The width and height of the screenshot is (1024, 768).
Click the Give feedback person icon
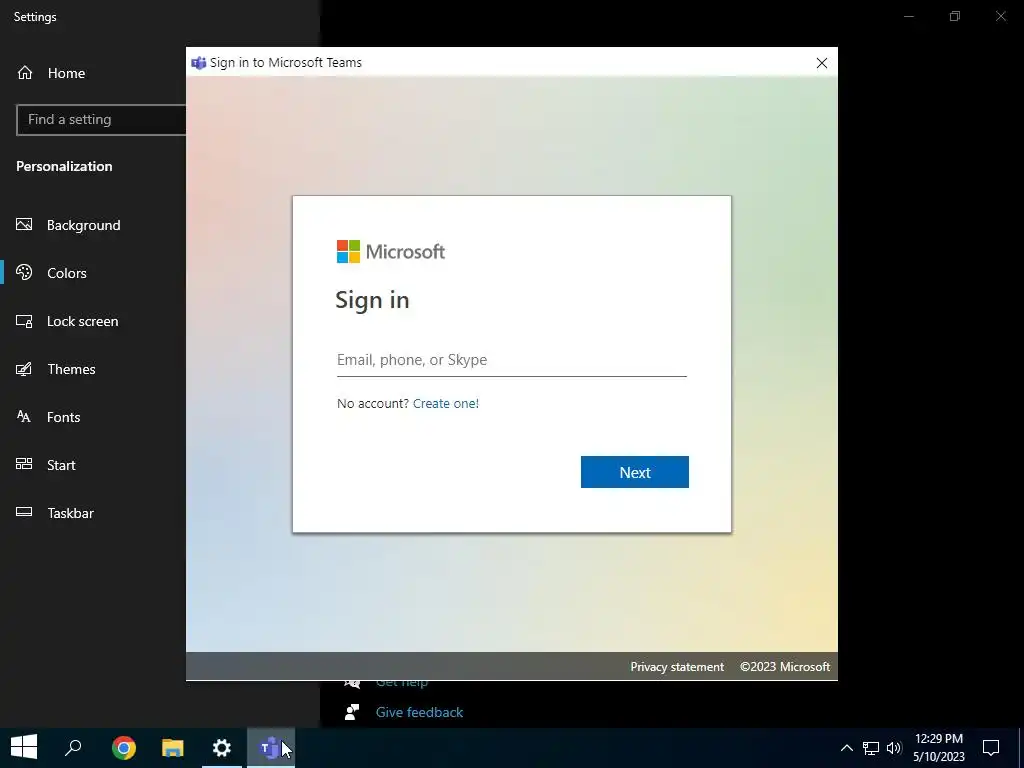coord(352,712)
